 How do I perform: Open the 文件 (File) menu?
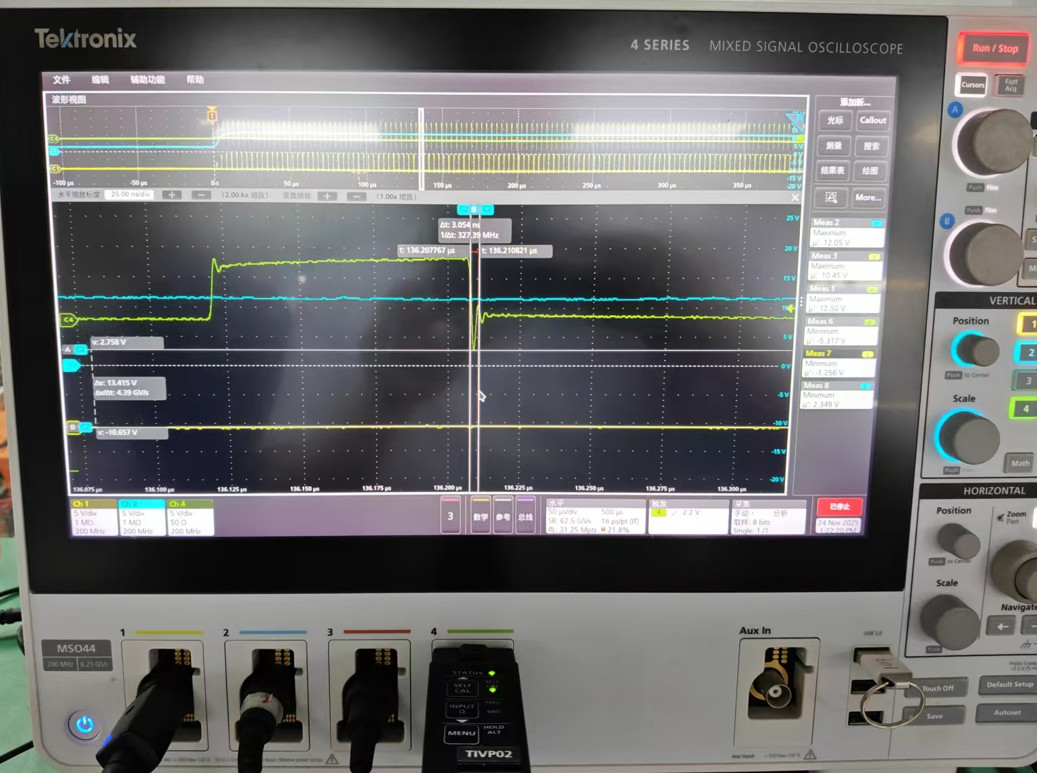pos(62,79)
